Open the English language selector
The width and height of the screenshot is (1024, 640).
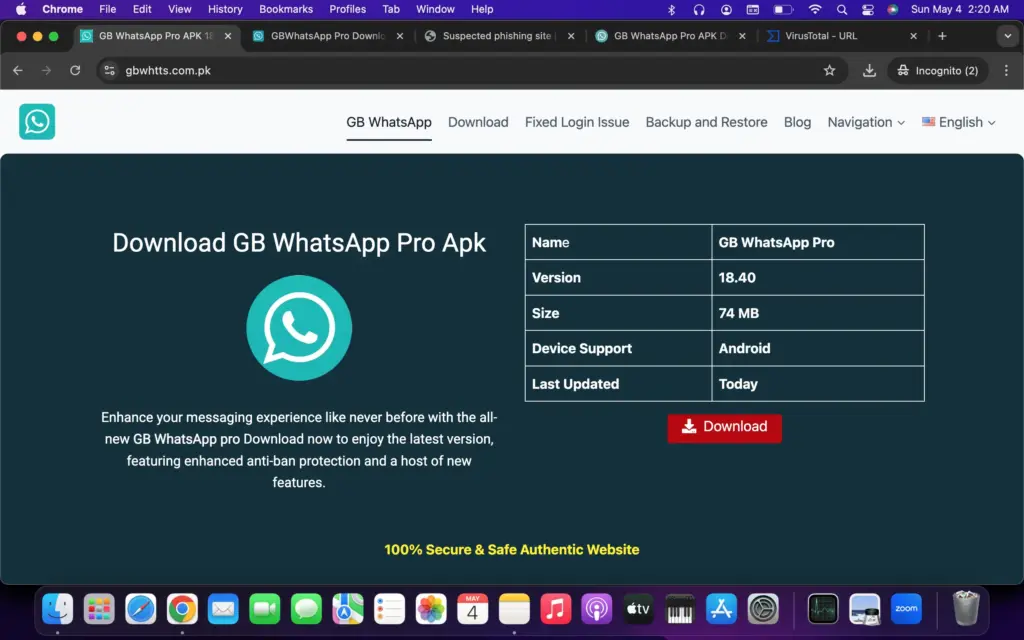(x=959, y=122)
